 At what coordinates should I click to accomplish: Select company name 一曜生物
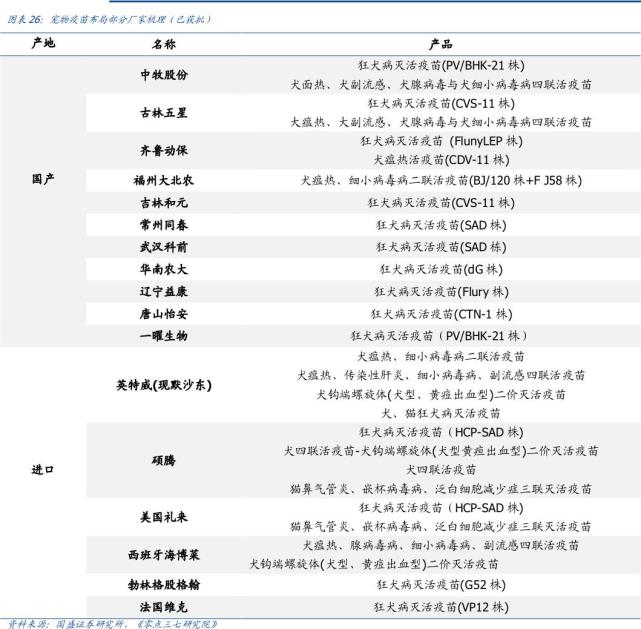click(164, 336)
